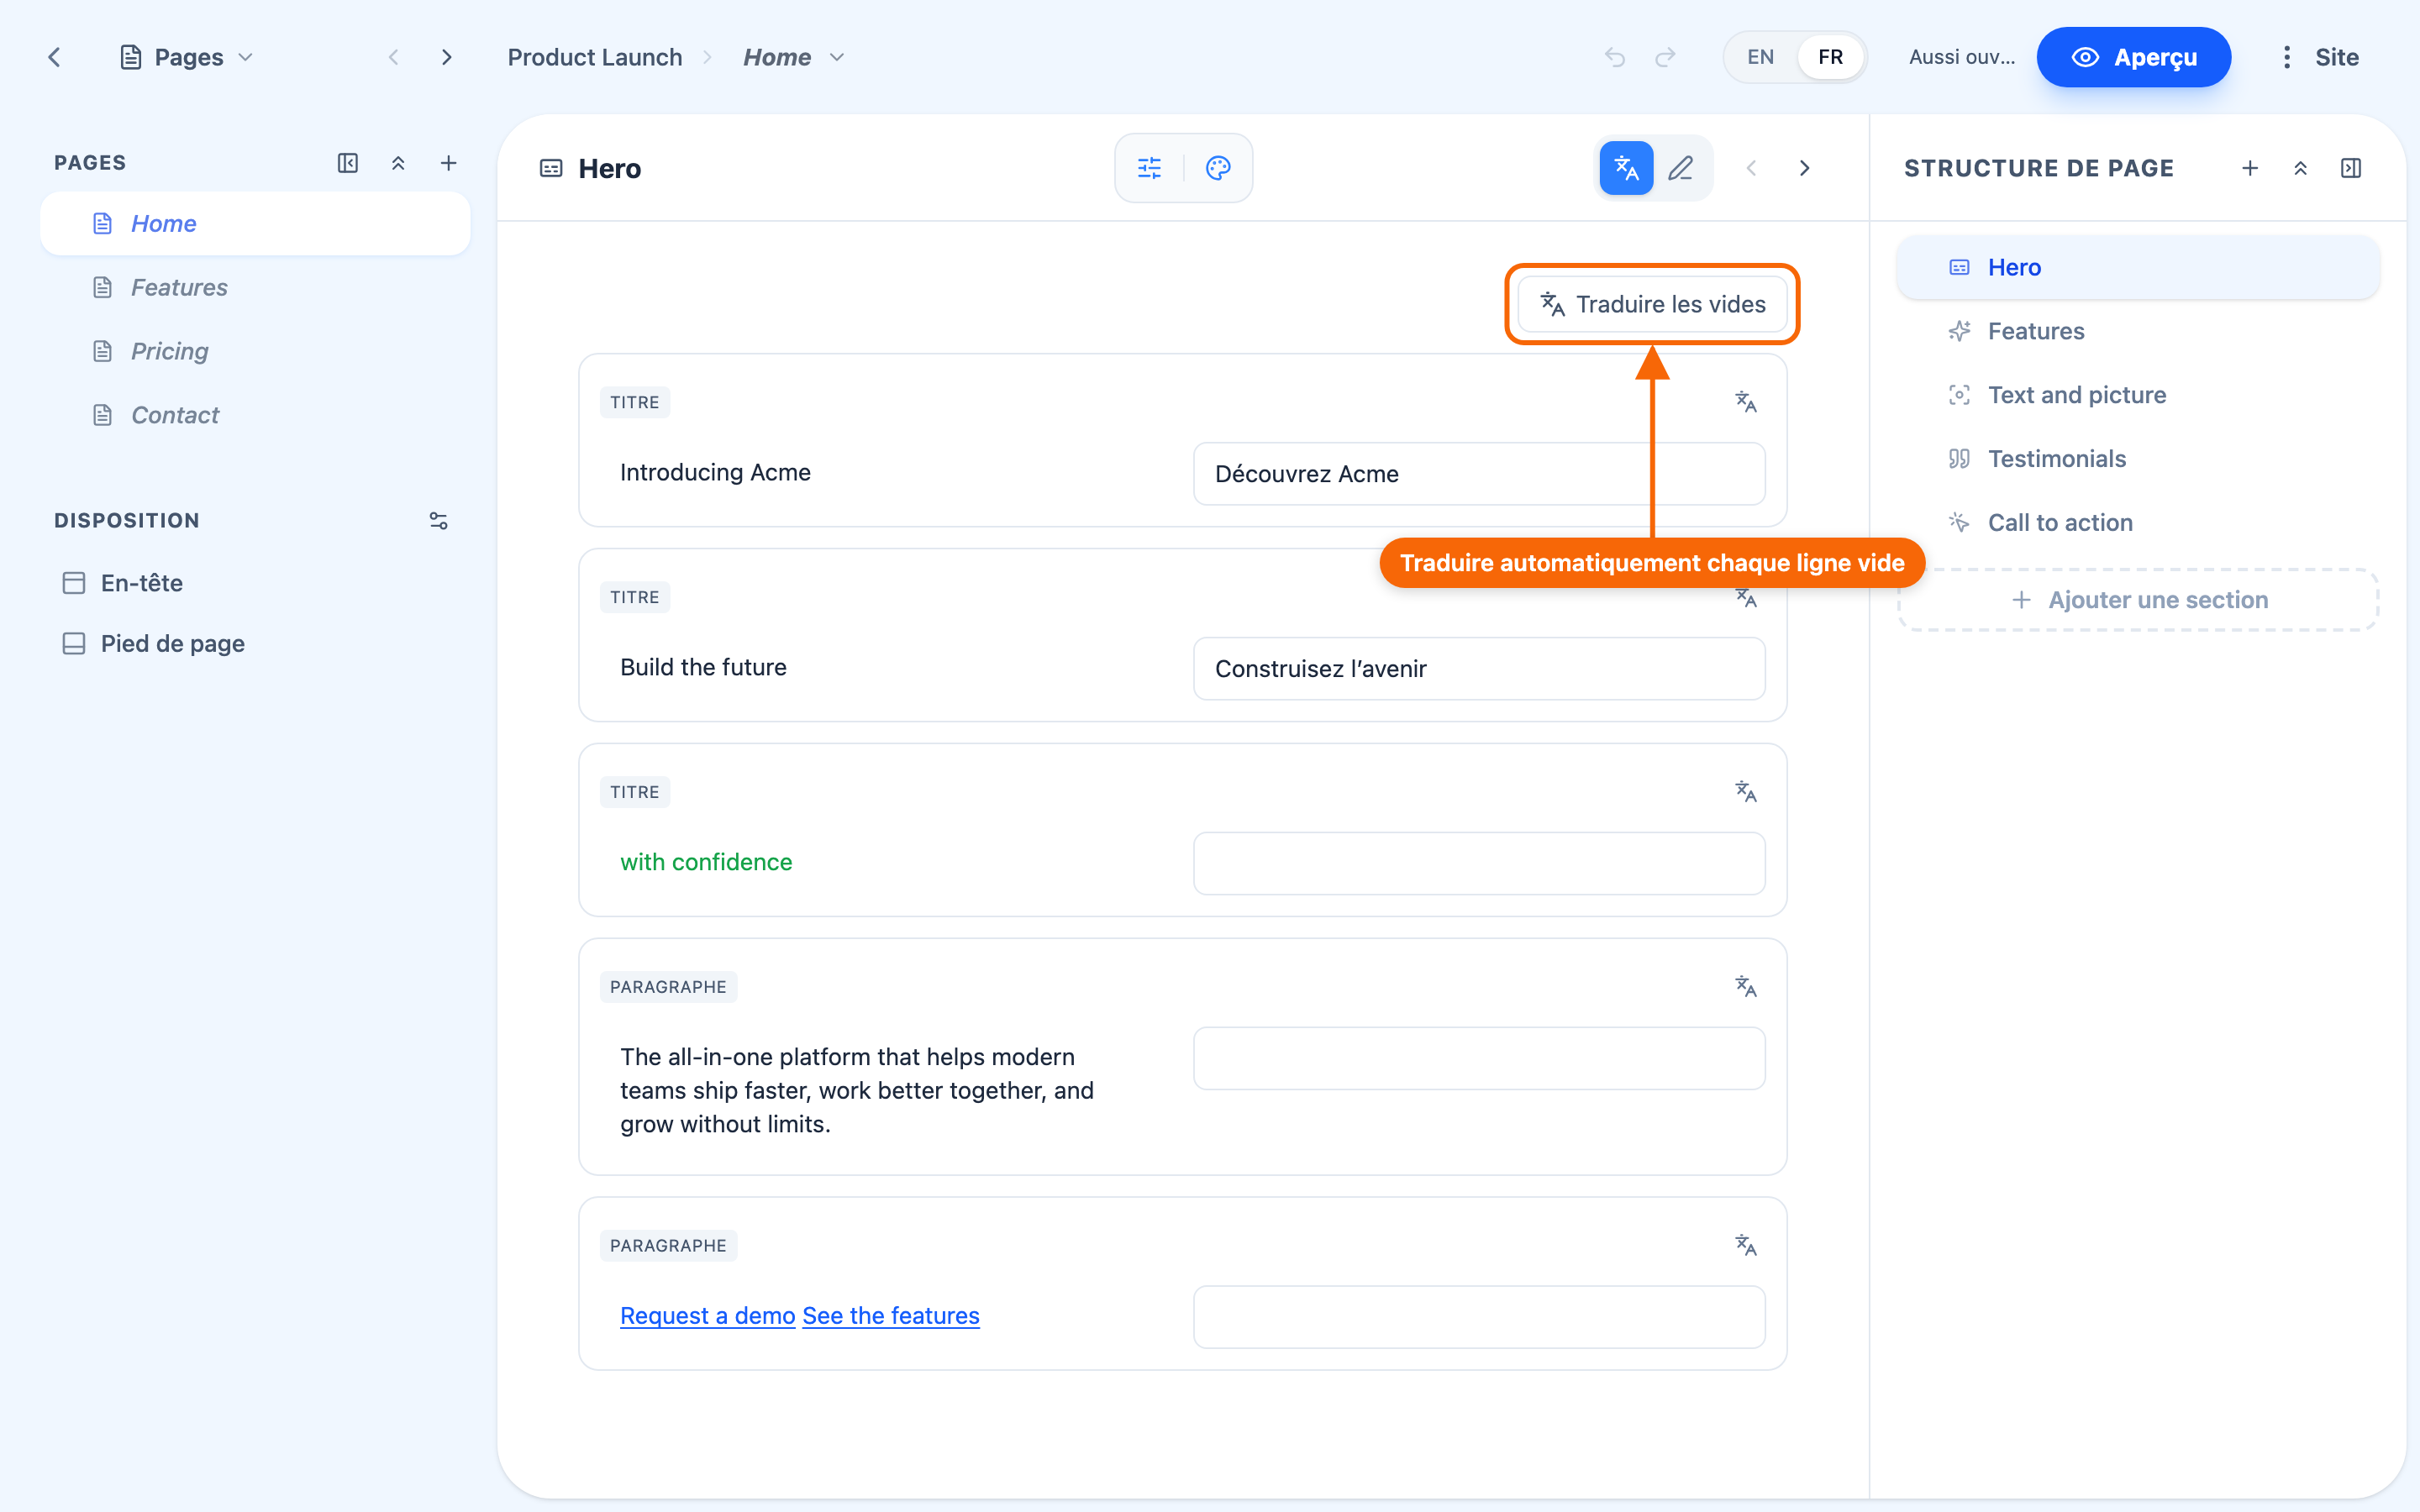Hide the Structure de page panel icon
This screenshot has height=1512, width=2420.
click(x=2351, y=168)
